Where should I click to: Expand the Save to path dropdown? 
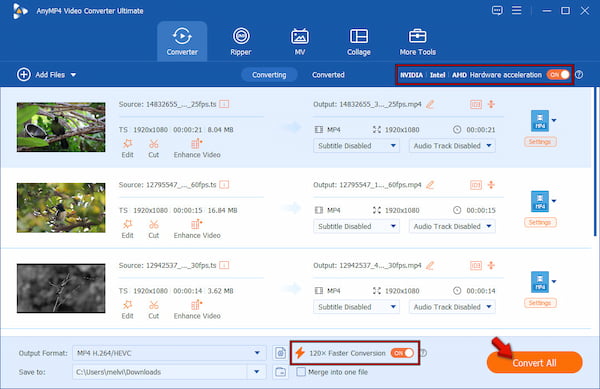[x=257, y=372]
